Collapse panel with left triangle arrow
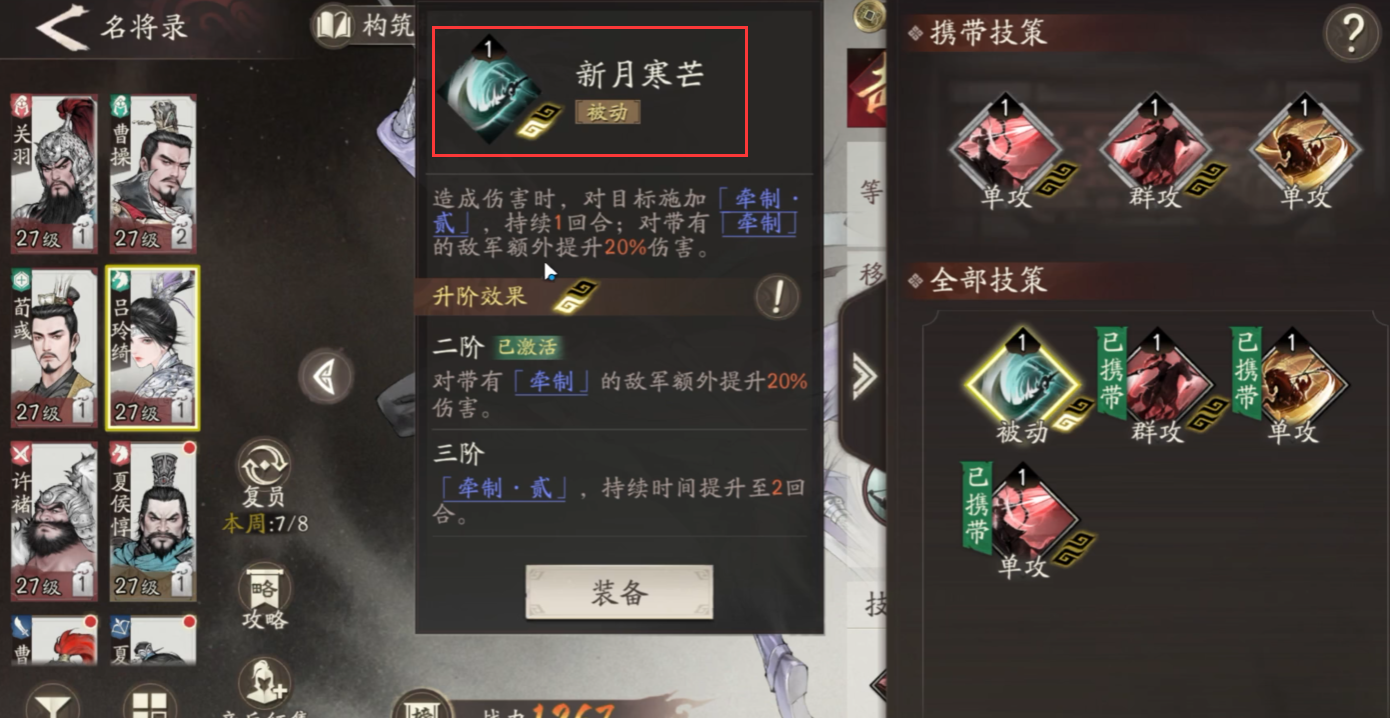The image size is (1390, 718). pos(326,377)
